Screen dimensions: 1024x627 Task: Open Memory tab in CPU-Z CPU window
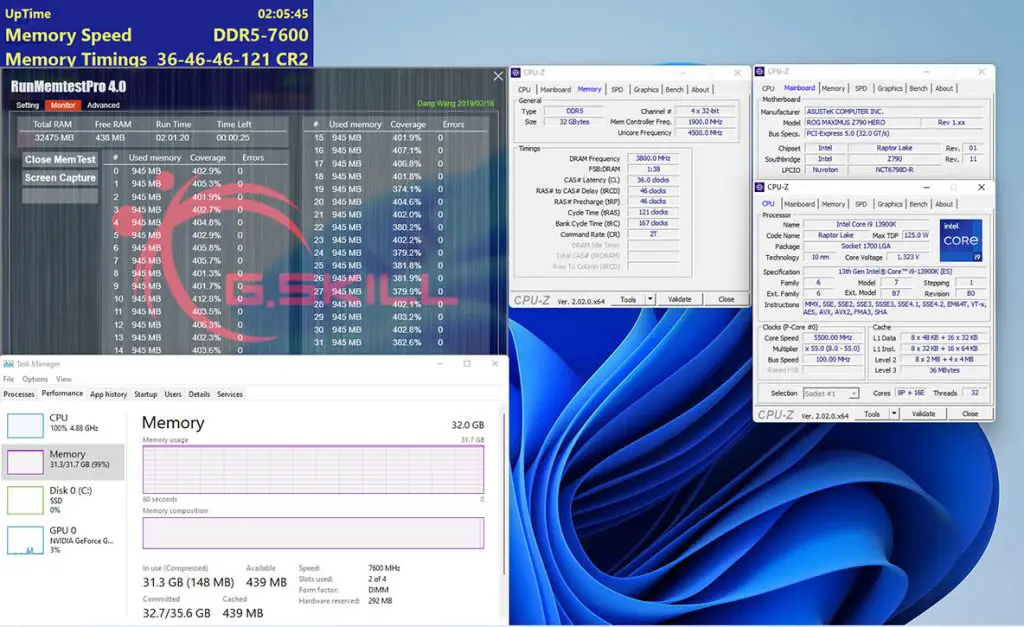coord(833,204)
